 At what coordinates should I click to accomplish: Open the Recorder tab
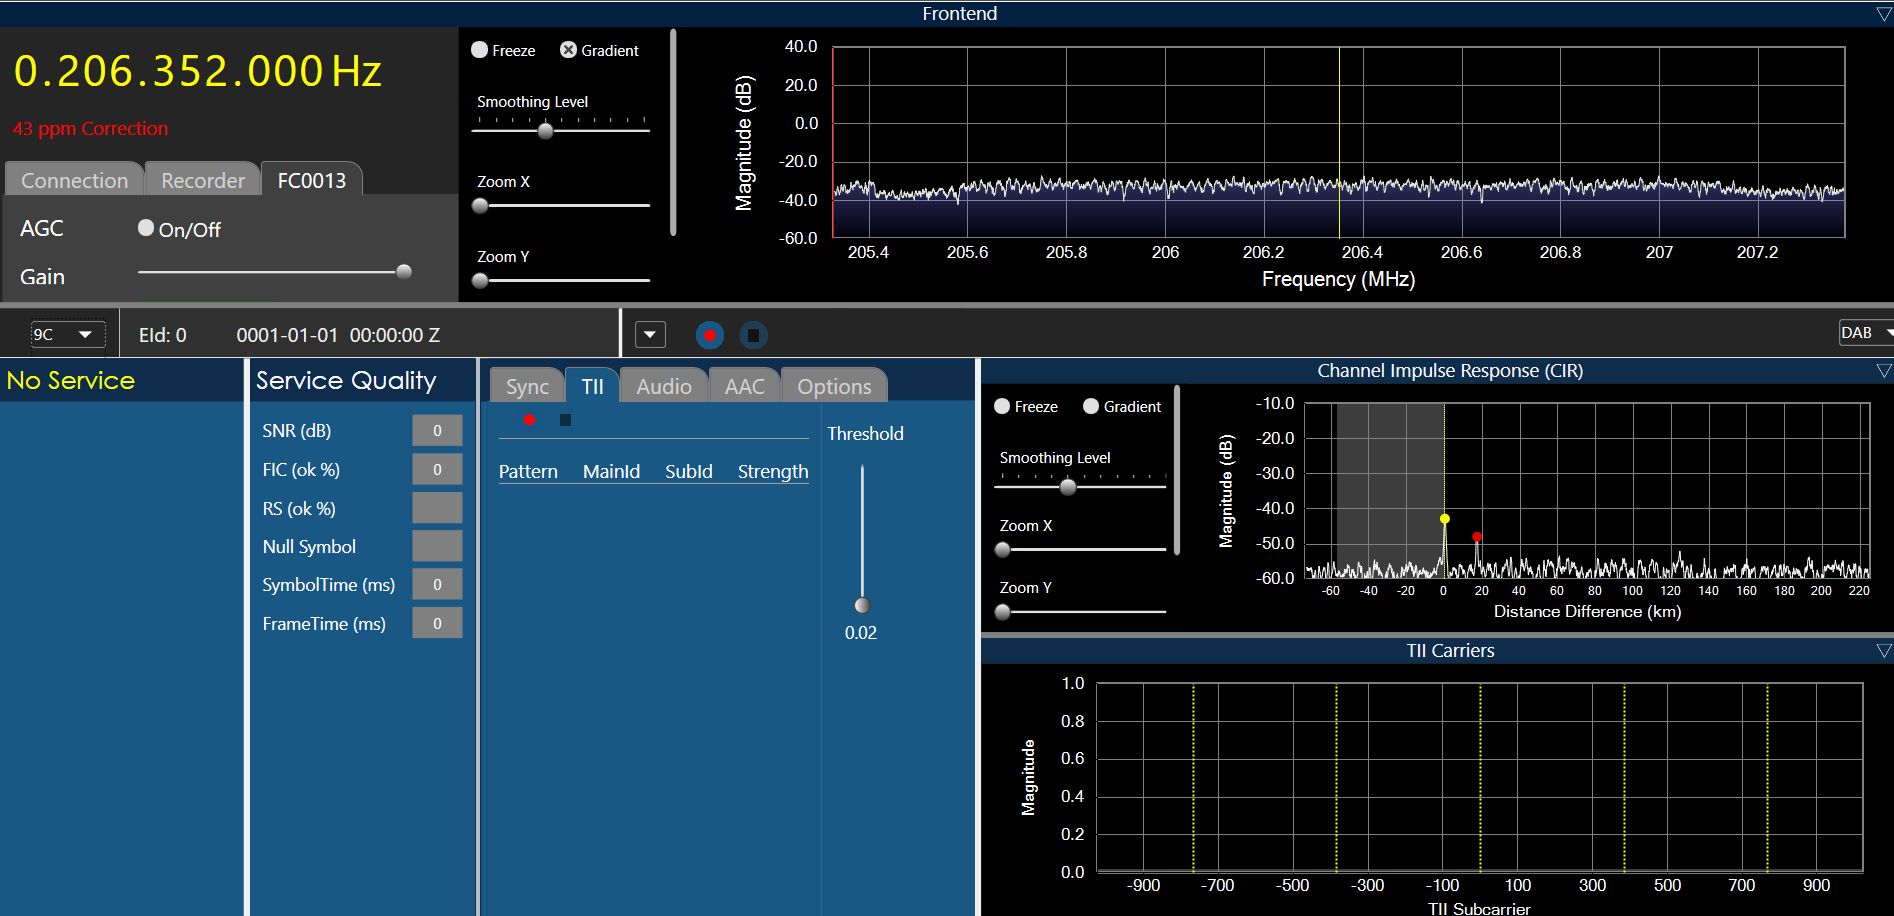coord(203,181)
